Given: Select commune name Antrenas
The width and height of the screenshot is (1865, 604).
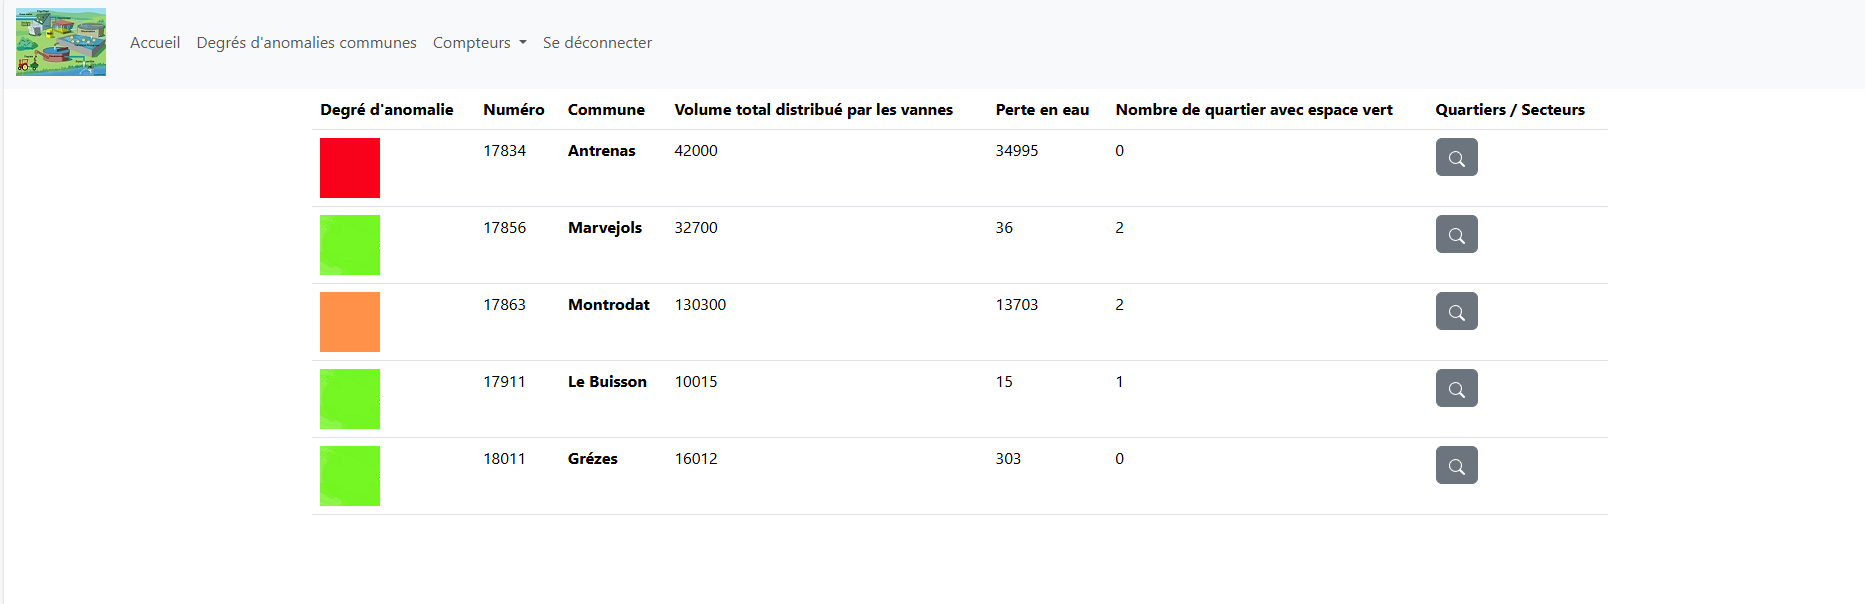Looking at the screenshot, I should click(602, 151).
